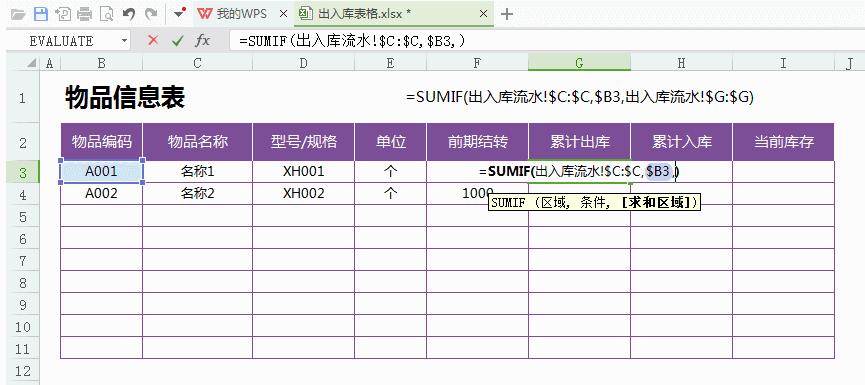Select column C header

point(197,63)
